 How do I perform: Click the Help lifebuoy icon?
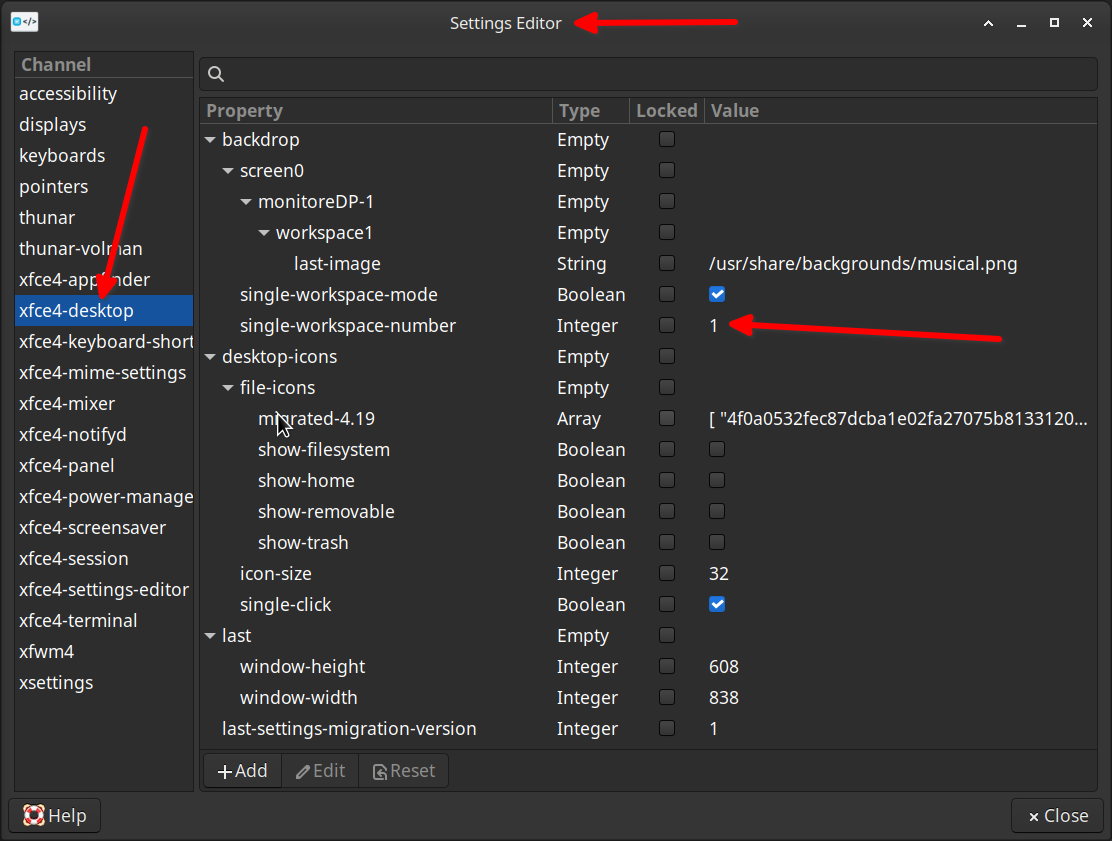click(33, 815)
